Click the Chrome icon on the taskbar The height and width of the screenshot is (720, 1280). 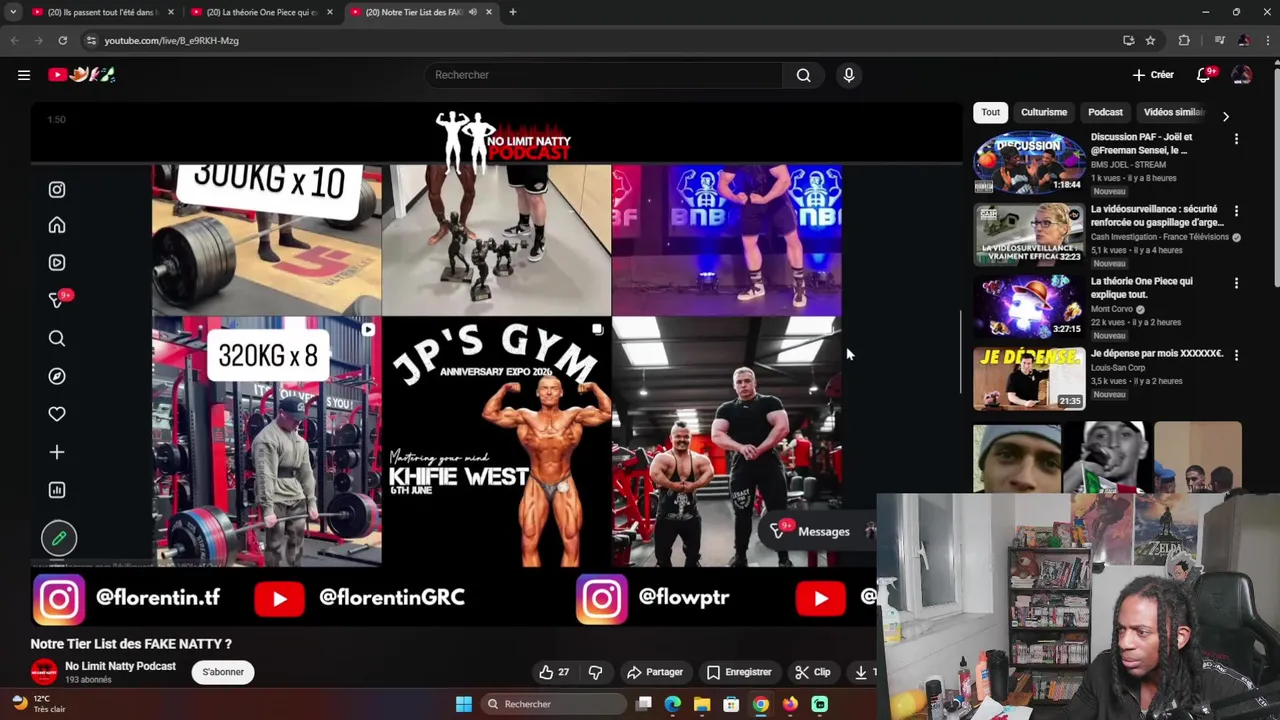[x=761, y=704]
